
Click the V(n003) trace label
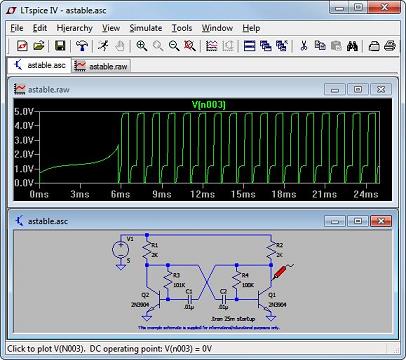tap(209, 105)
